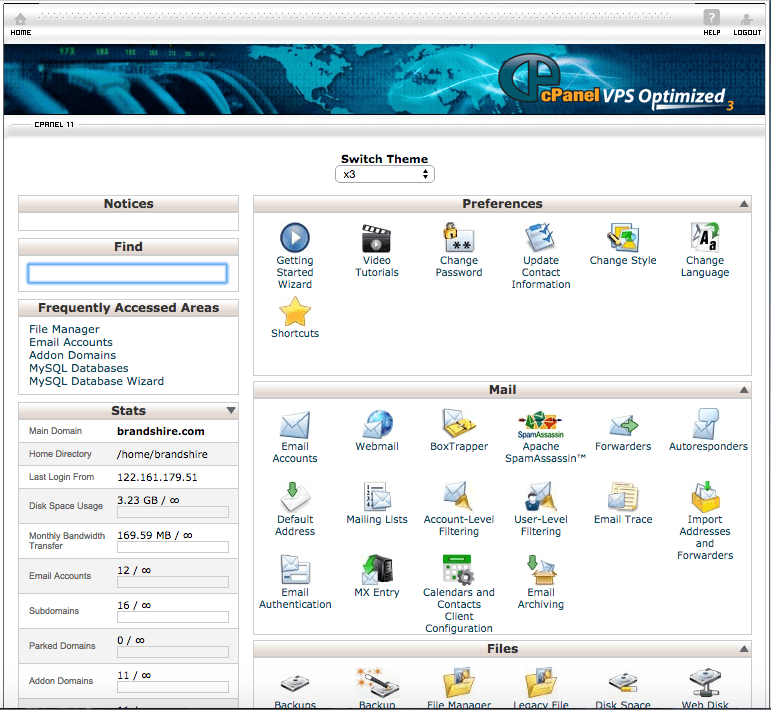The width and height of the screenshot is (771, 710).
Task: Click the Addon Domains link
Action: point(72,355)
